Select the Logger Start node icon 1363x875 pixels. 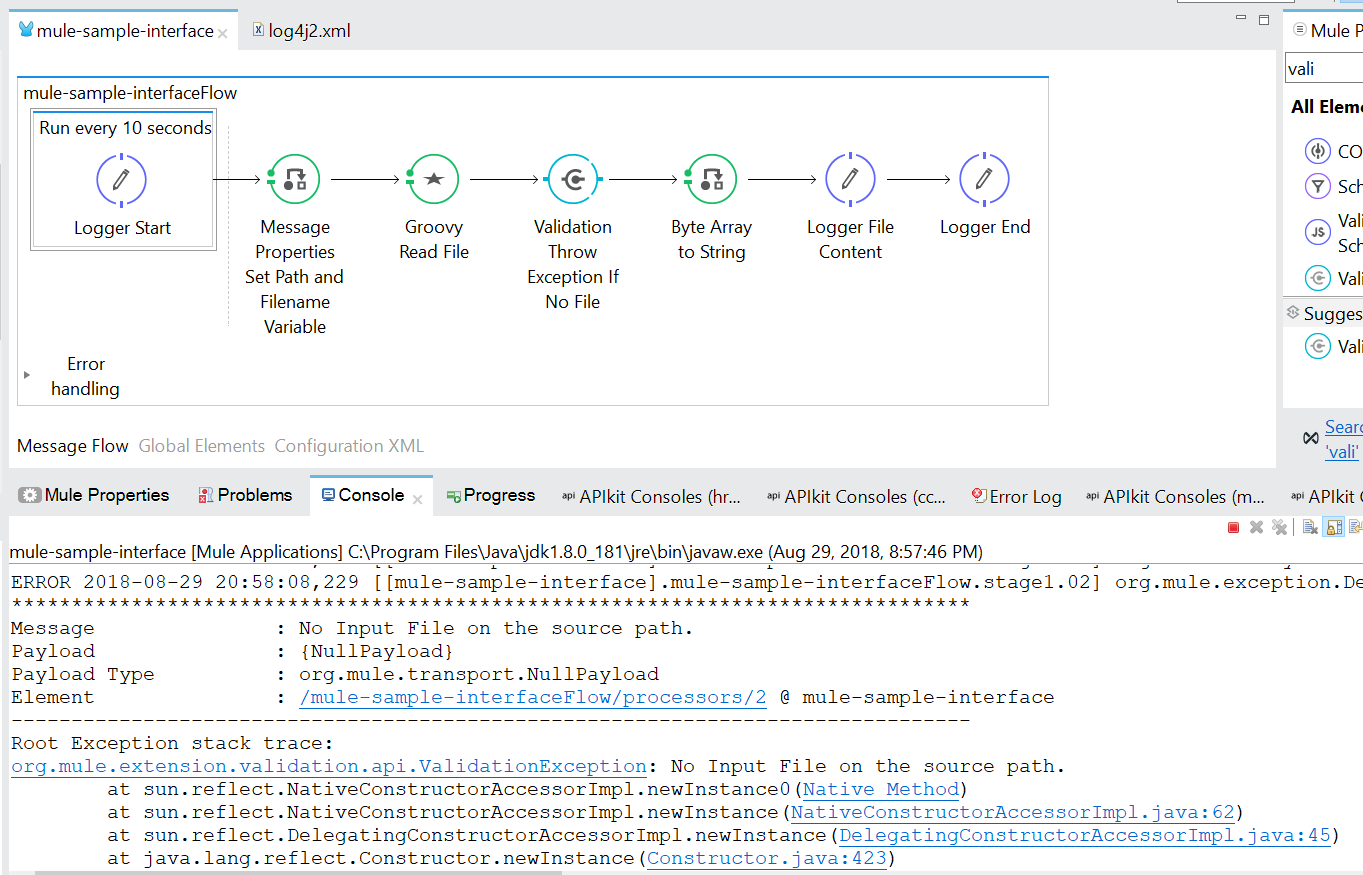pyautogui.click(x=121, y=180)
